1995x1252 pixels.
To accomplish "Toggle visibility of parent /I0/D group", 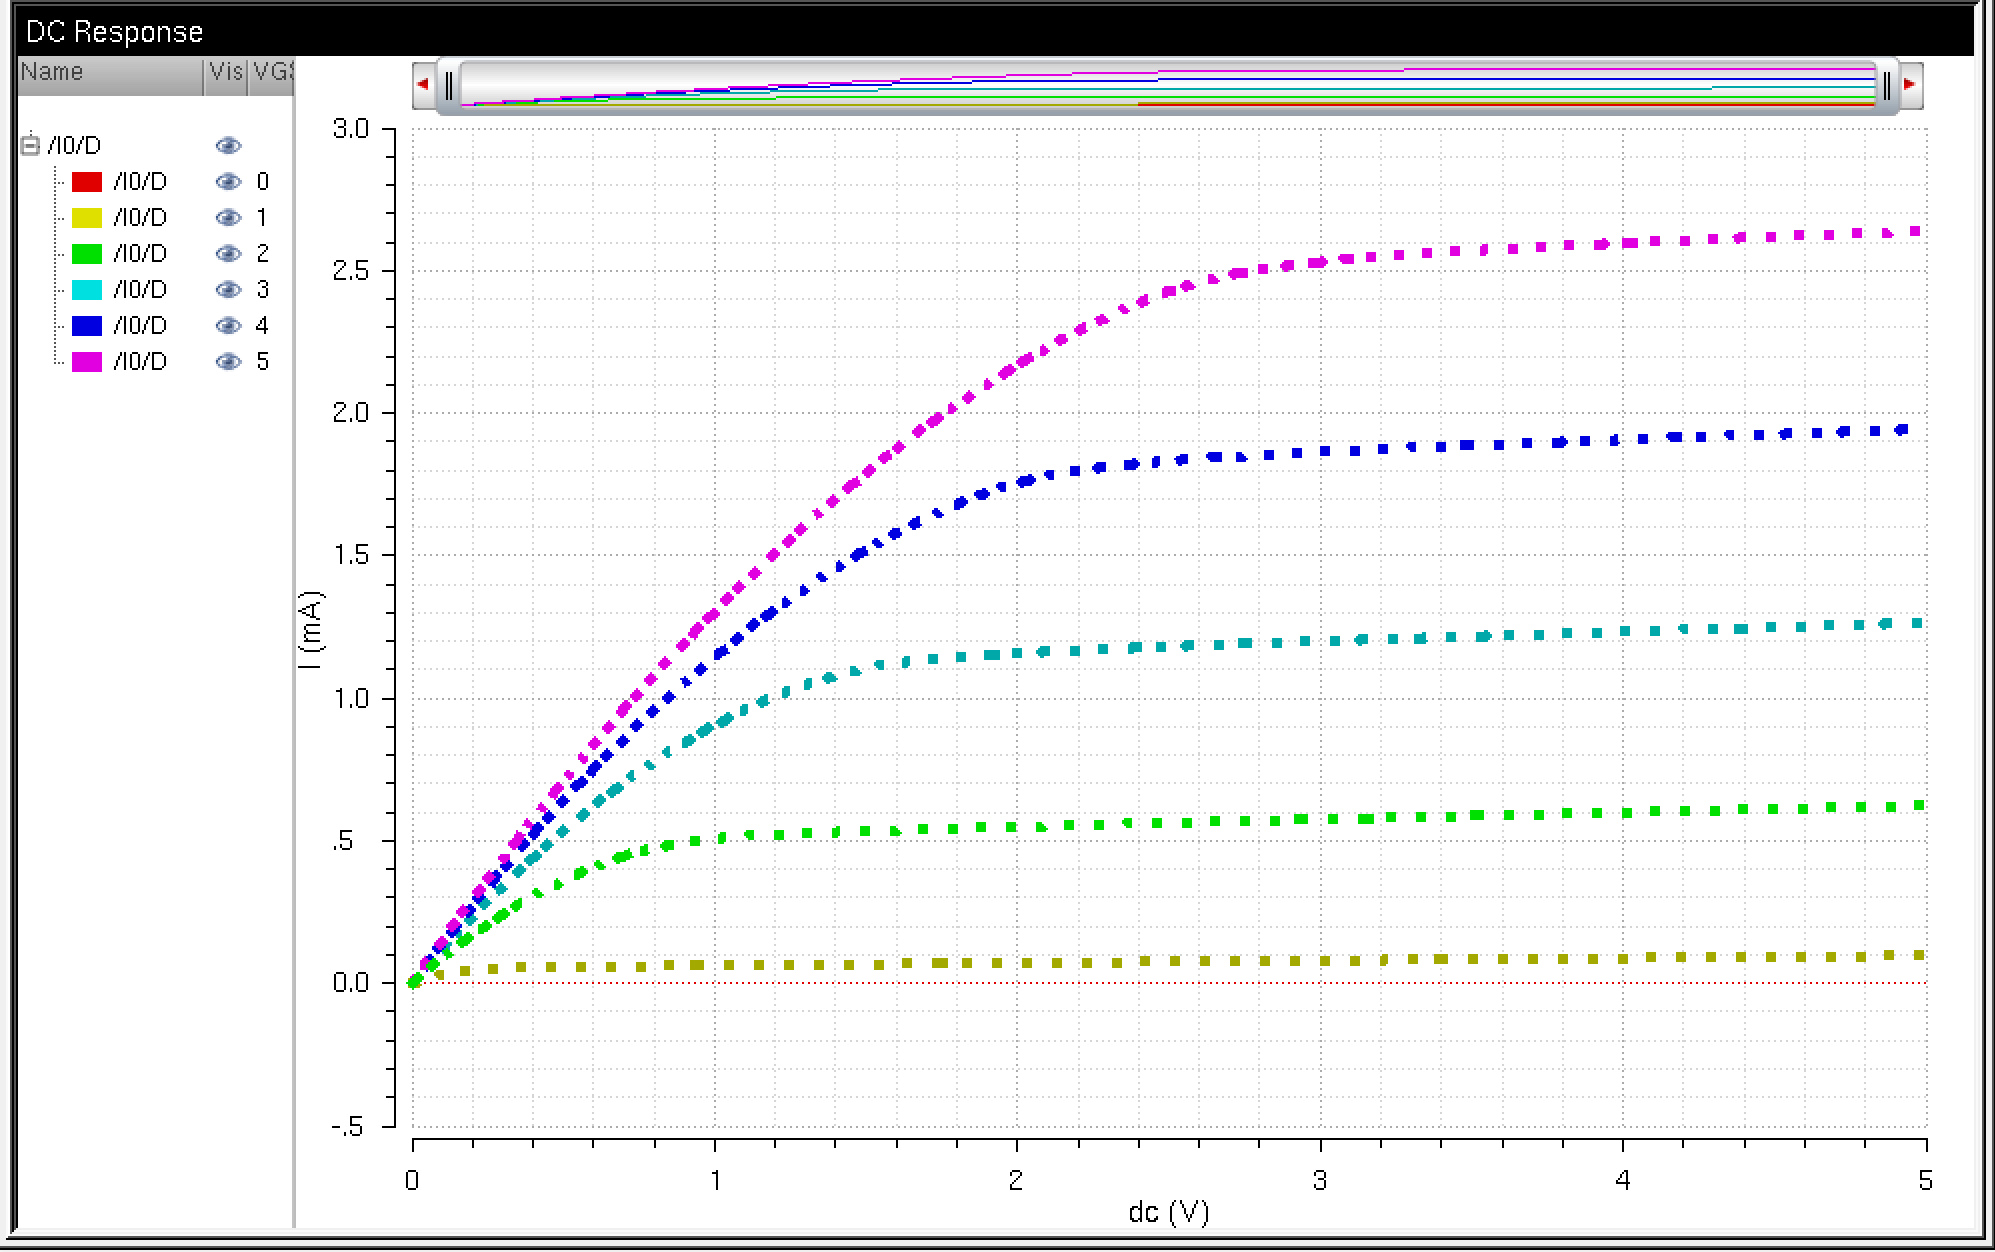I will pos(228,146).
